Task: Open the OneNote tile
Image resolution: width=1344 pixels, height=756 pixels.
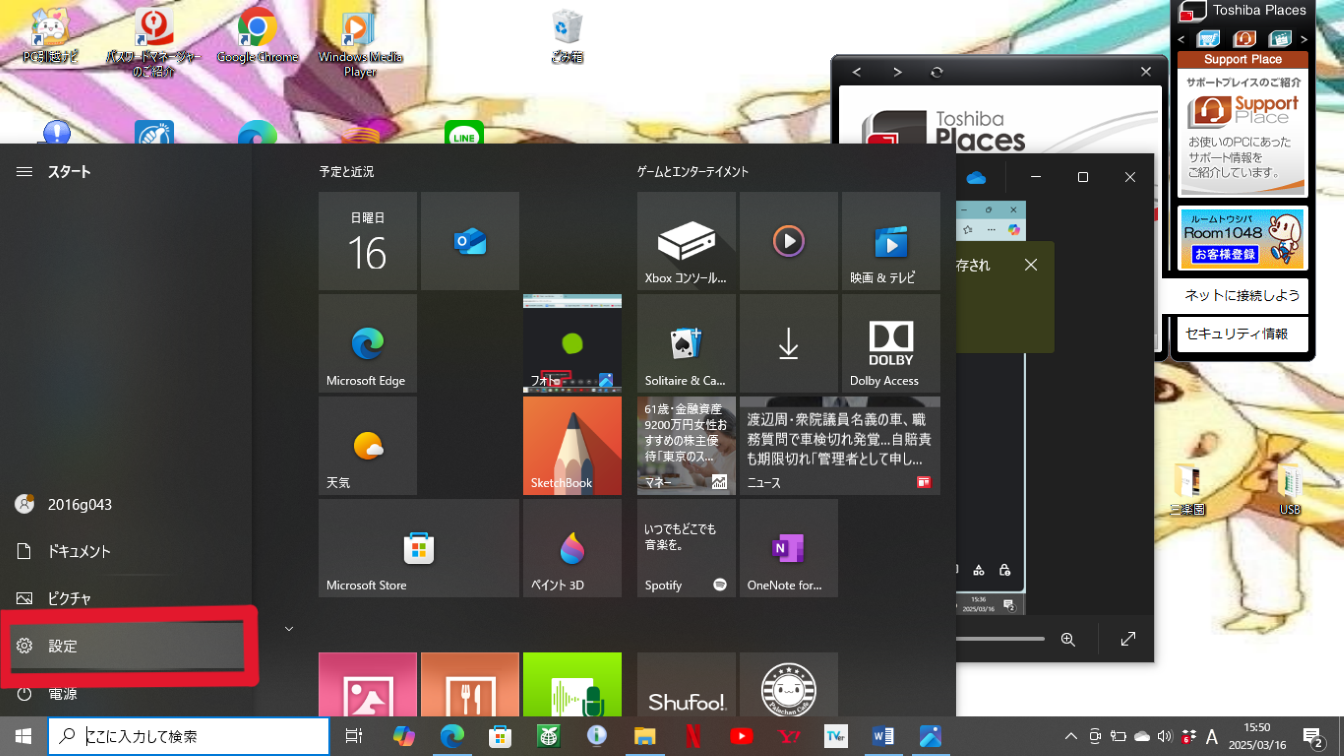Action: [x=788, y=548]
